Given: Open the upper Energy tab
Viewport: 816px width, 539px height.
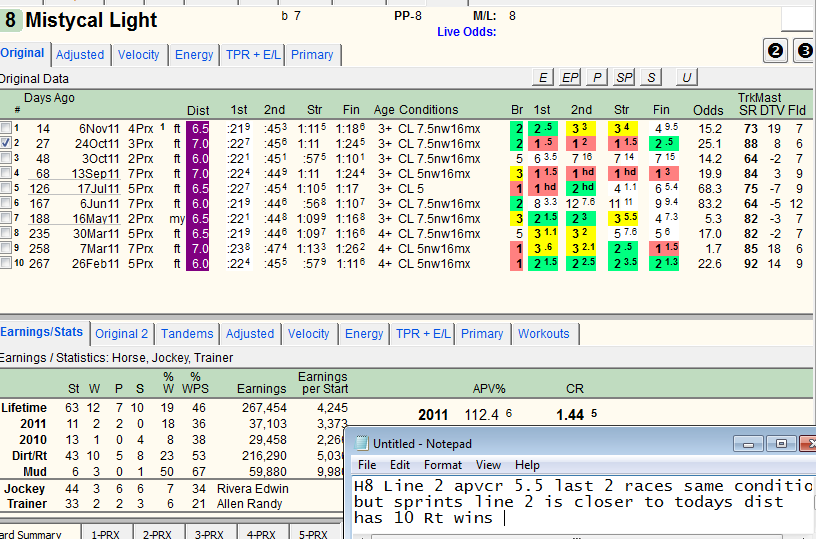Looking at the screenshot, I should [x=194, y=55].
